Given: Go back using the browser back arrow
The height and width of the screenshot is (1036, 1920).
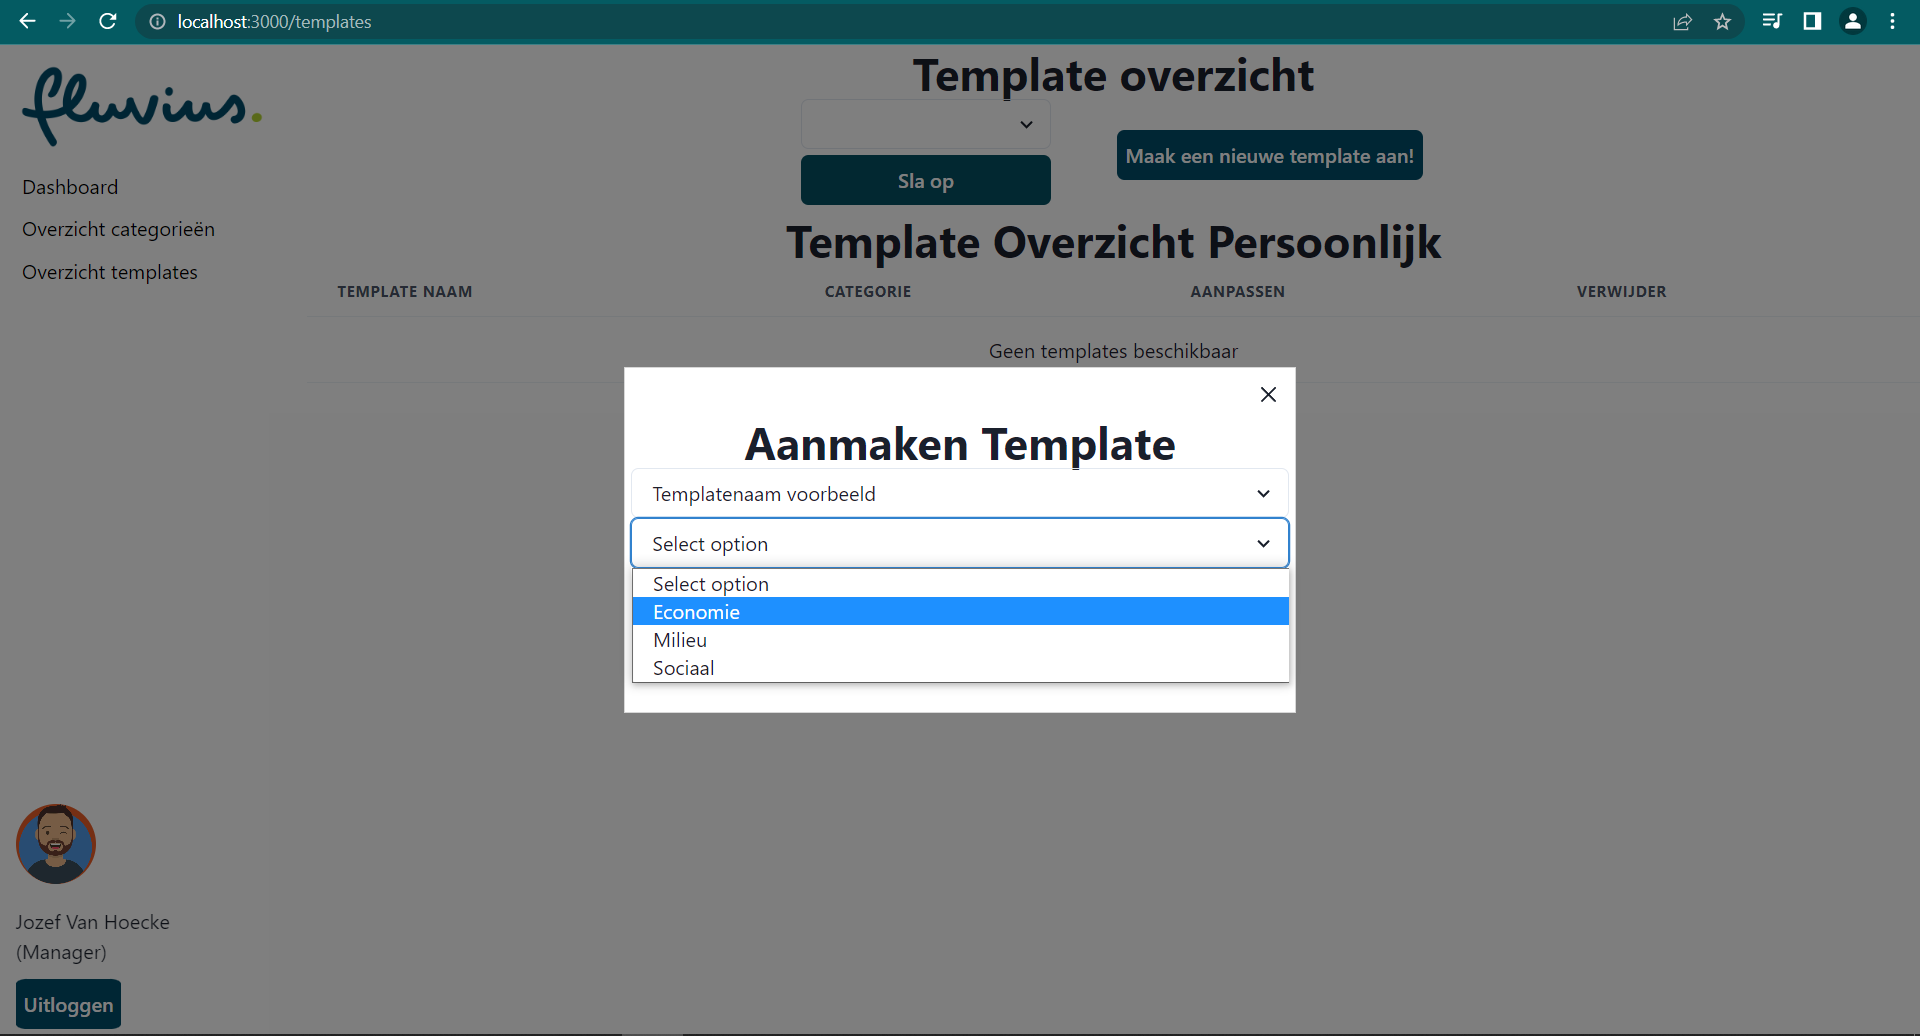Looking at the screenshot, I should (27, 21).
